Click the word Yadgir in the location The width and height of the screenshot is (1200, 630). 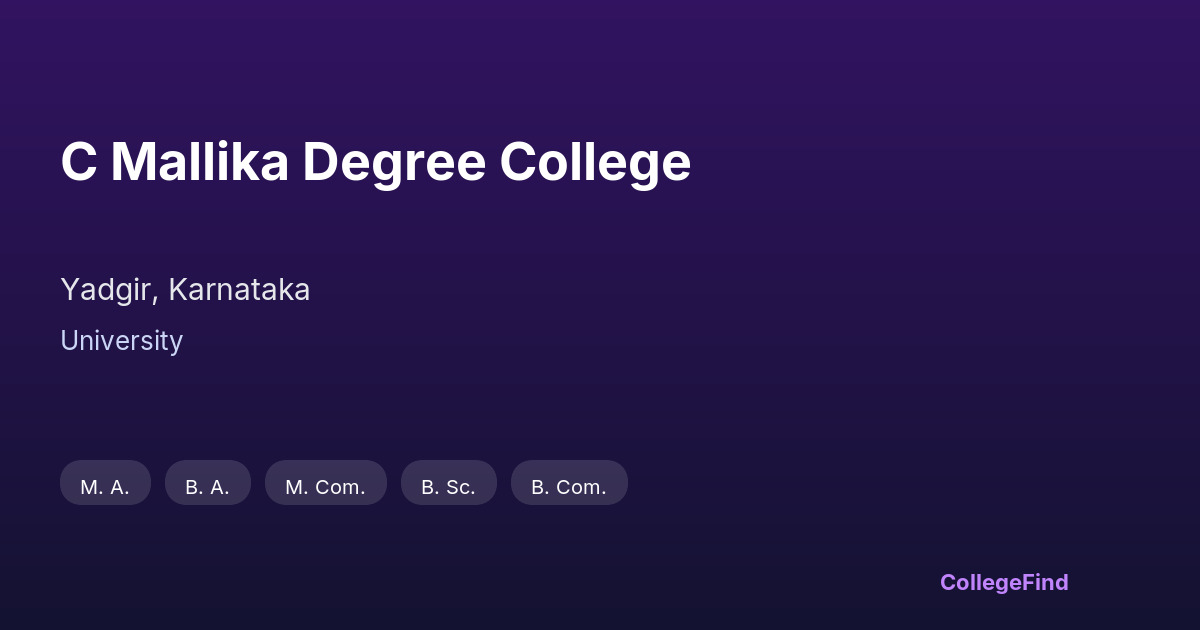tap(107, 289)
